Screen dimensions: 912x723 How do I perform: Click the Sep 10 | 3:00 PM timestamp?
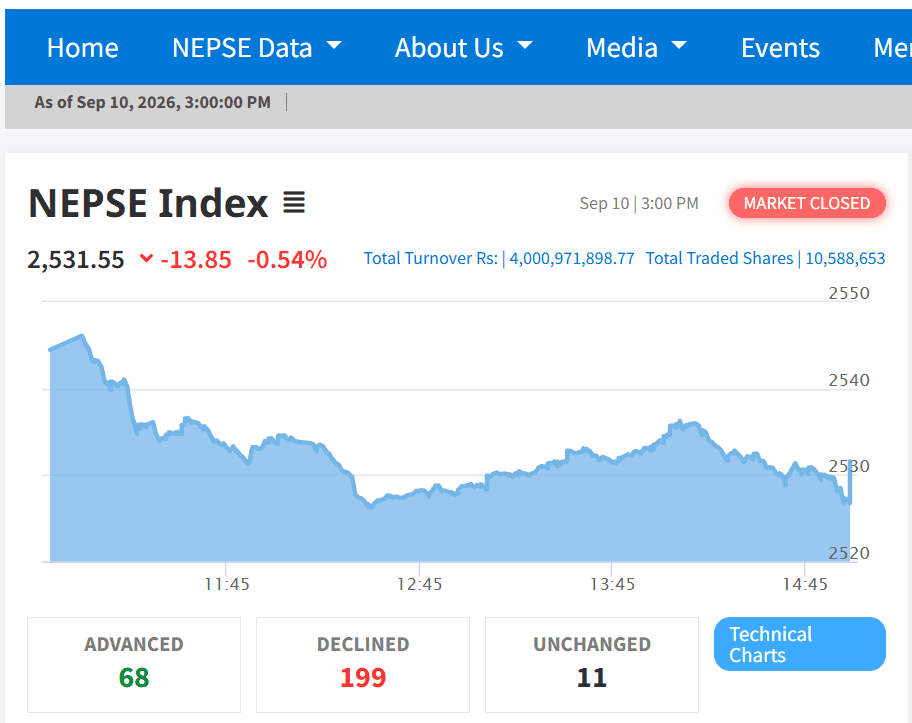(639, 204)
